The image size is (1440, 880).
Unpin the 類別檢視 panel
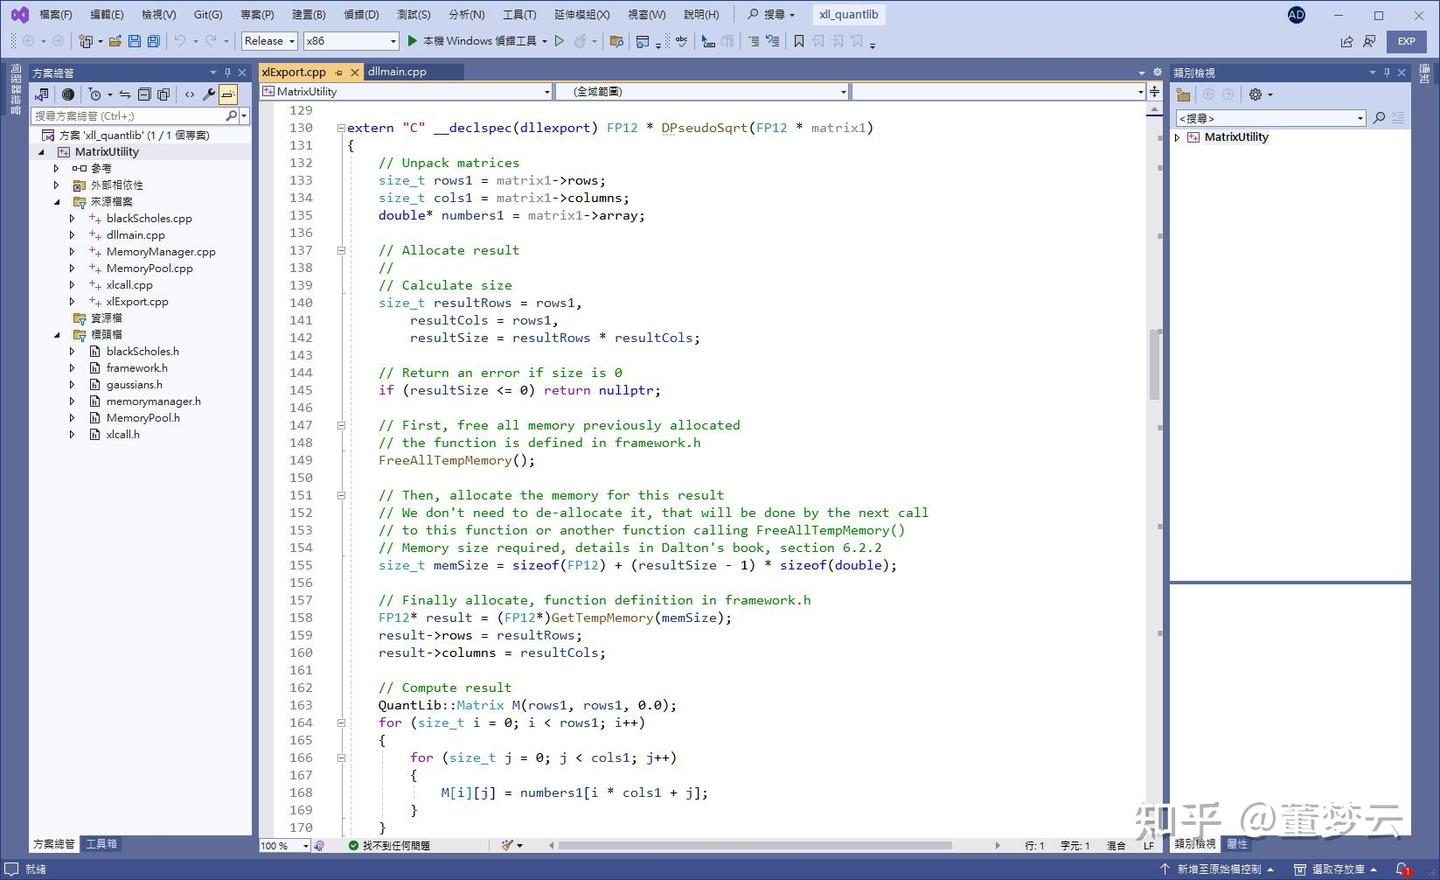[1387, 72]
